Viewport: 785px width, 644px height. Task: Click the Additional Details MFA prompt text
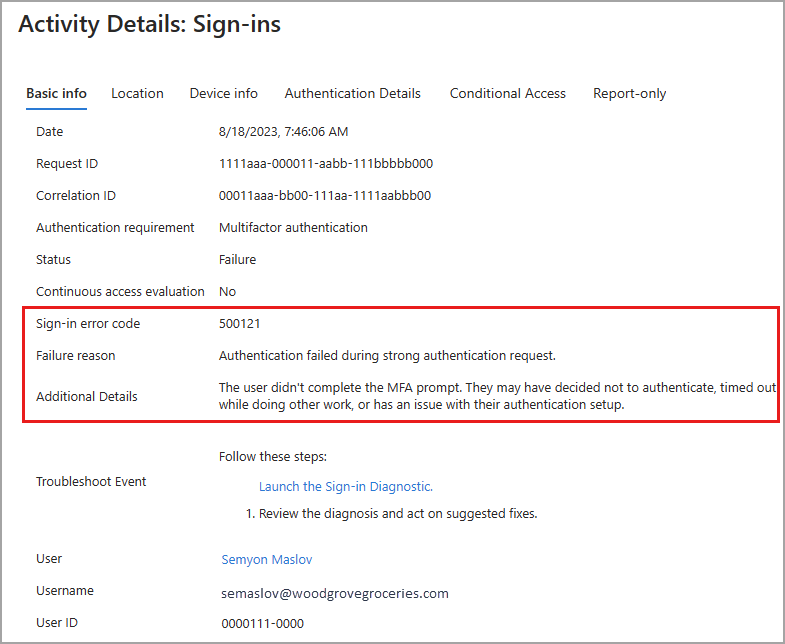coord(498,396)
